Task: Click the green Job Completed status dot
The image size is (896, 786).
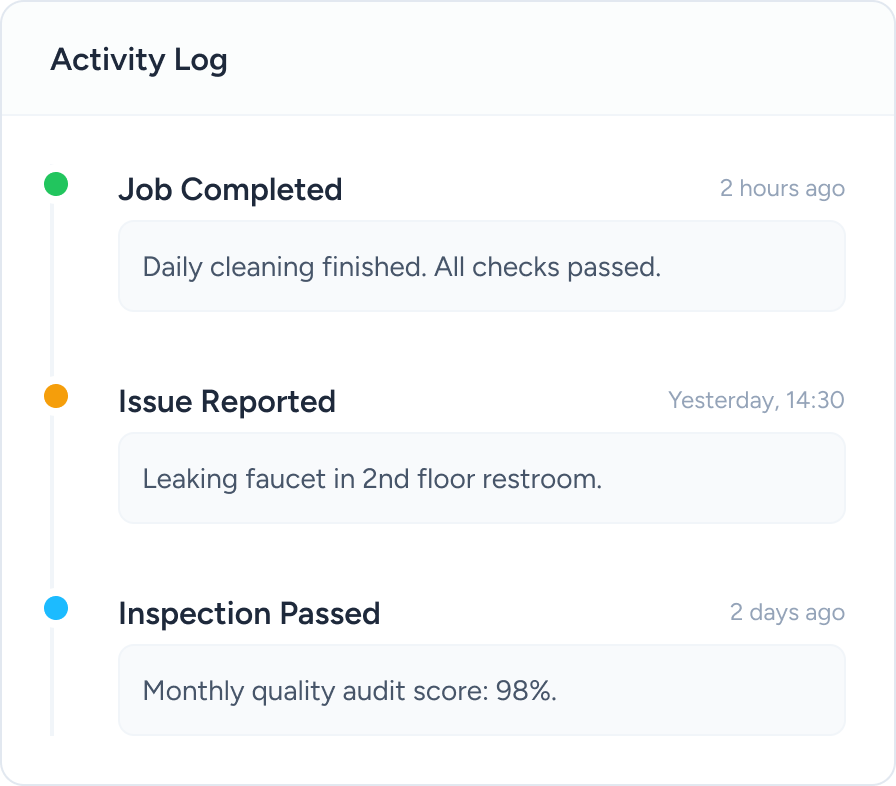Action: point(56,184)
